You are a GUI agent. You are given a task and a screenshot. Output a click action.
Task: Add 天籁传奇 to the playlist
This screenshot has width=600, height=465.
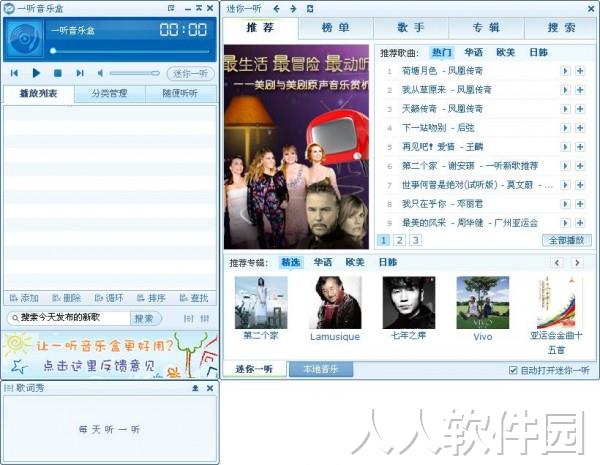tap(580, 109)
